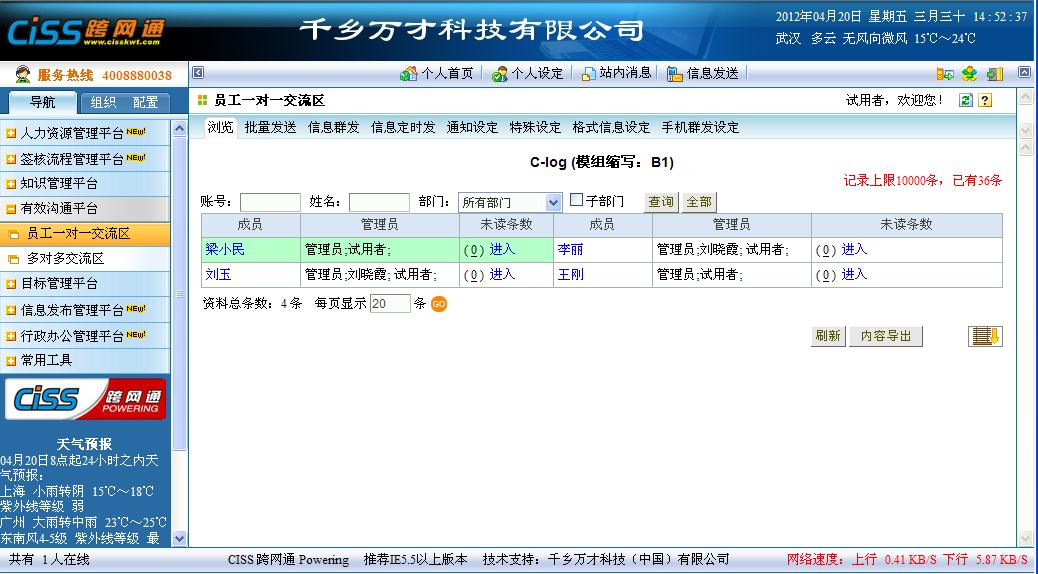Select the 批量发送 tab
Image resolution: width=1038 pixels, height=574 pixels.
click(x=270, y=127)
